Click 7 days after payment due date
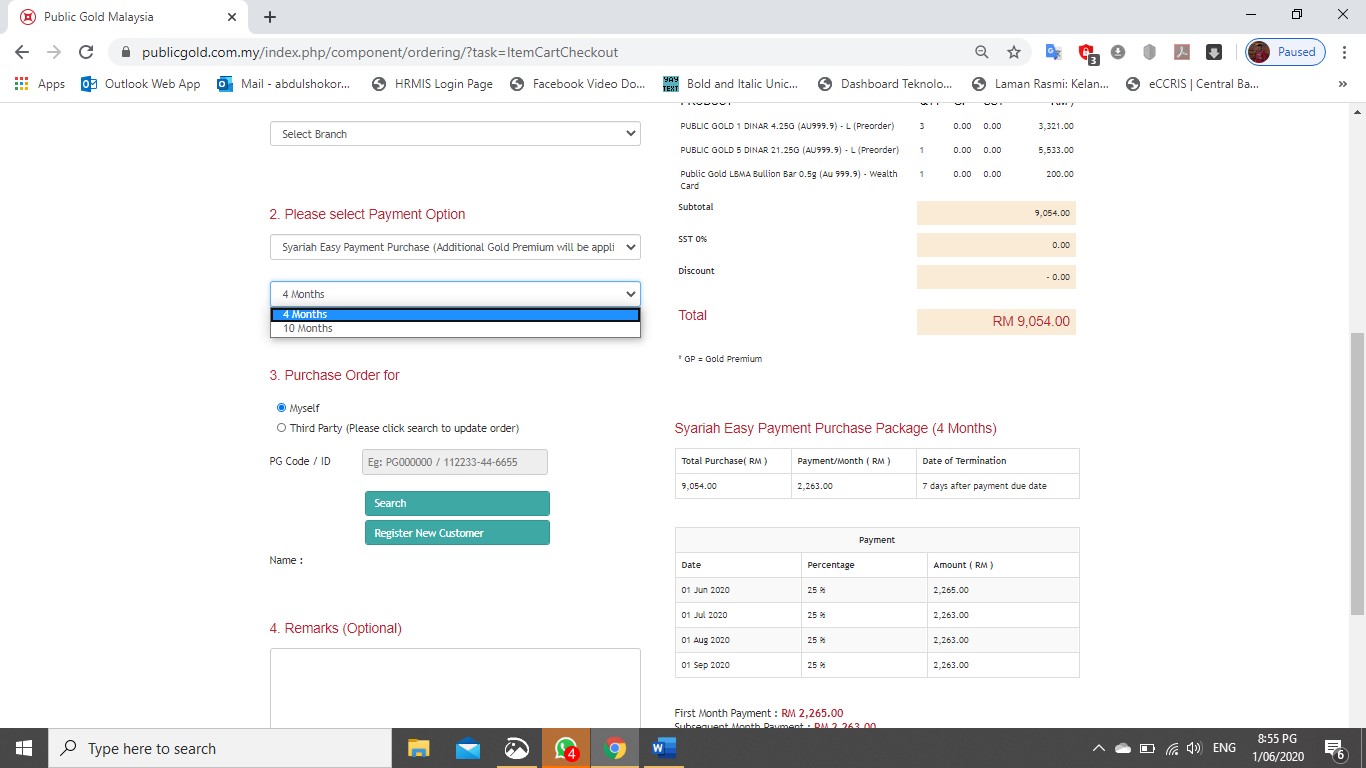Image resolution: width=1366 pixels, height=768 pixels. click(984, 486)
